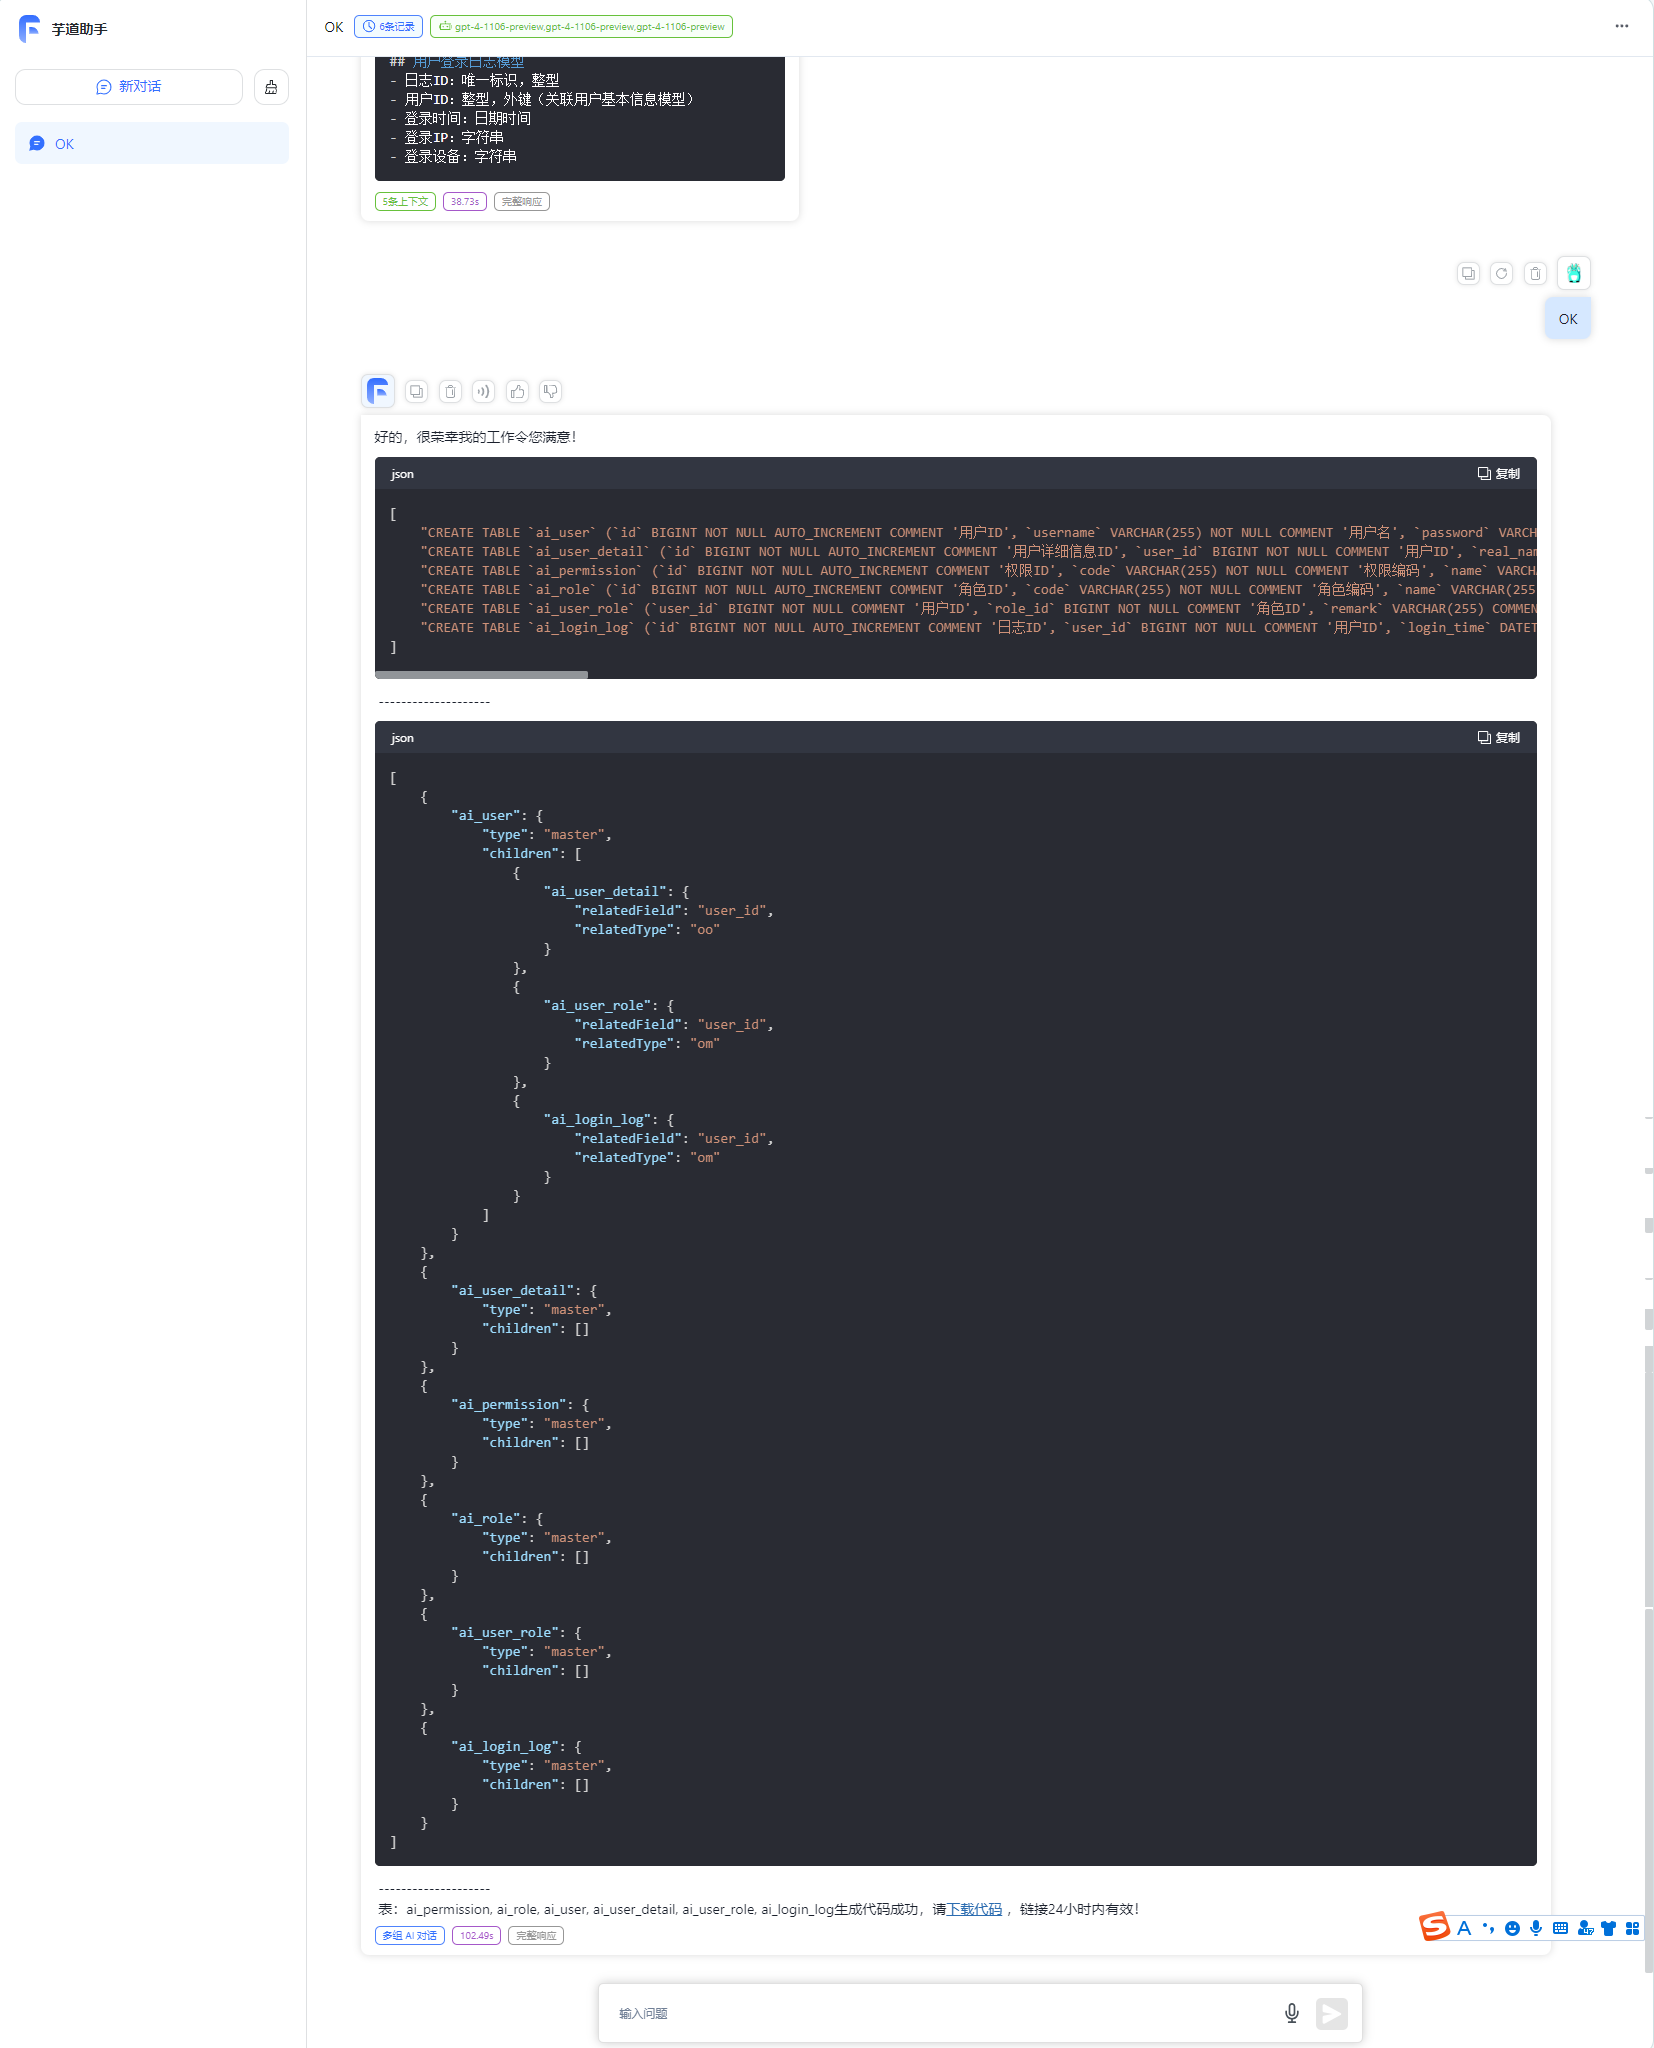Copy the second json code block (复制)
The image size is (1654, 2048).
(x=1499, y=738)
